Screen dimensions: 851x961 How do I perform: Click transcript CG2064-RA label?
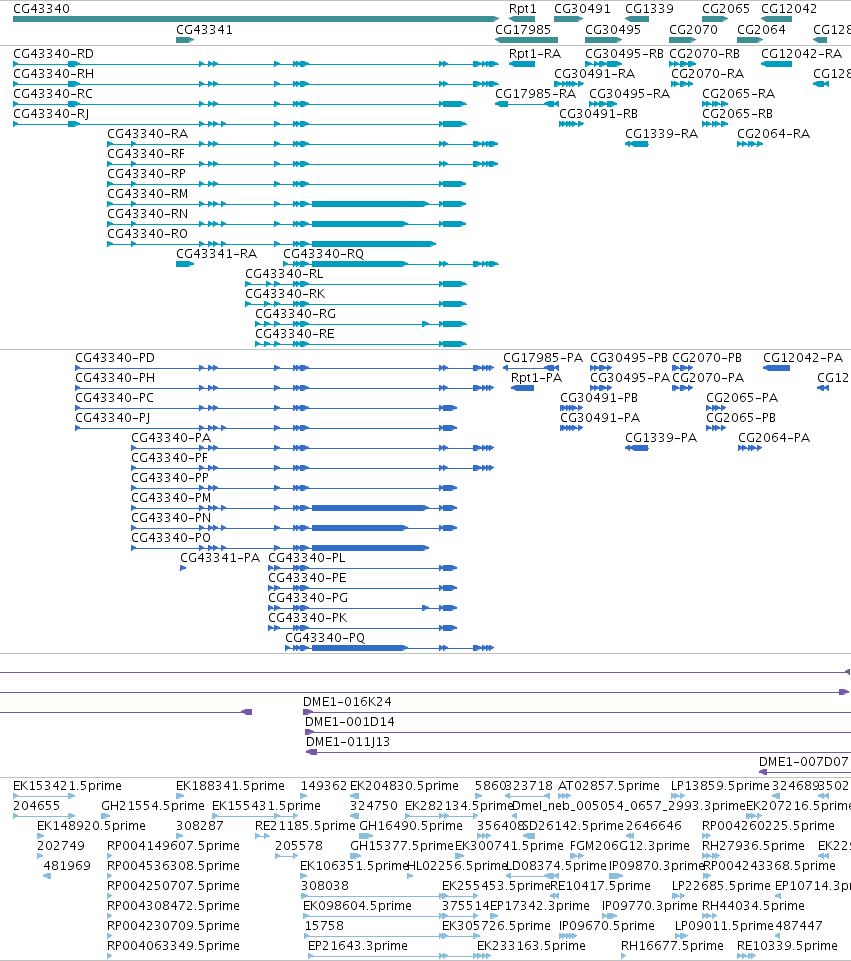click(773, 134)
